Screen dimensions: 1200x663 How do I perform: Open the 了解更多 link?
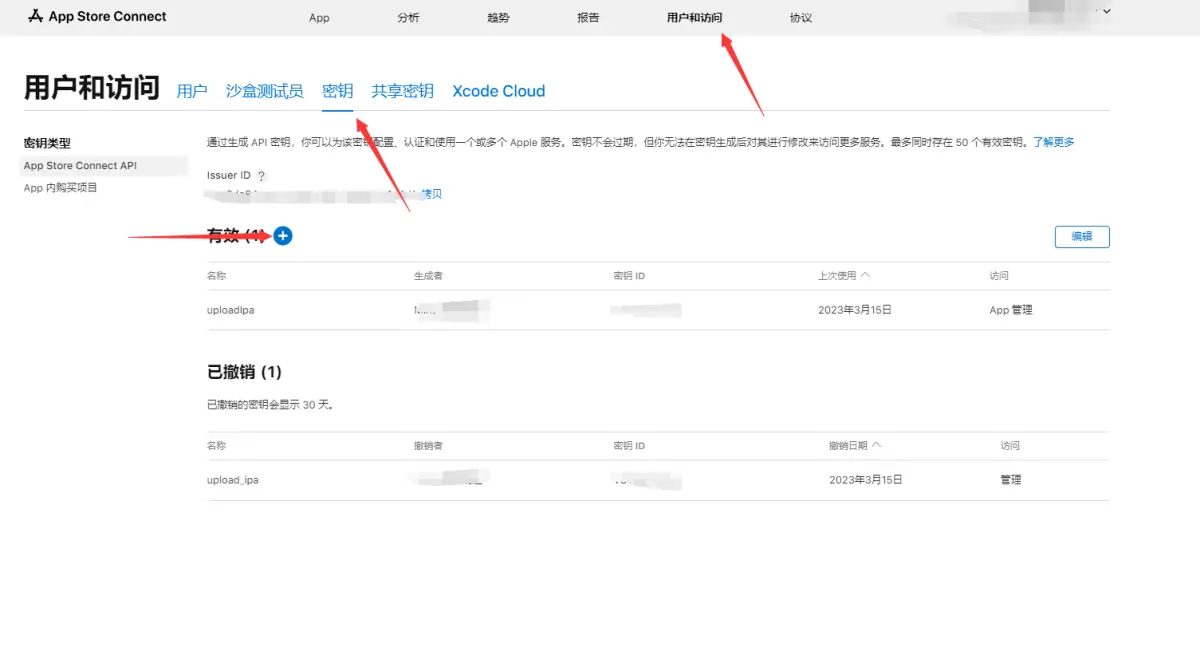tap(1053, 143)
